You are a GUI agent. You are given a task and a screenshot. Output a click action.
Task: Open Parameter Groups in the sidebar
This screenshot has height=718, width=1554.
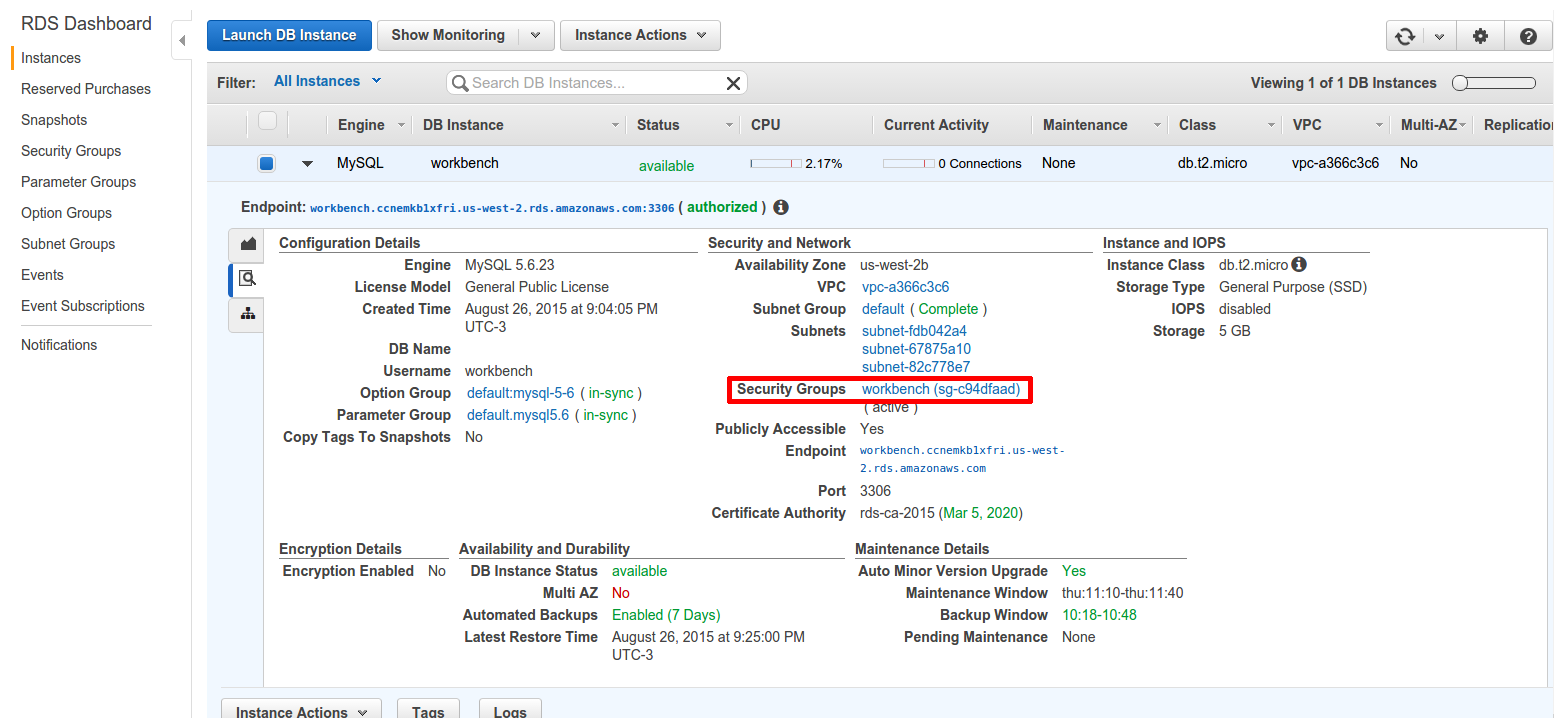point(78,182)
